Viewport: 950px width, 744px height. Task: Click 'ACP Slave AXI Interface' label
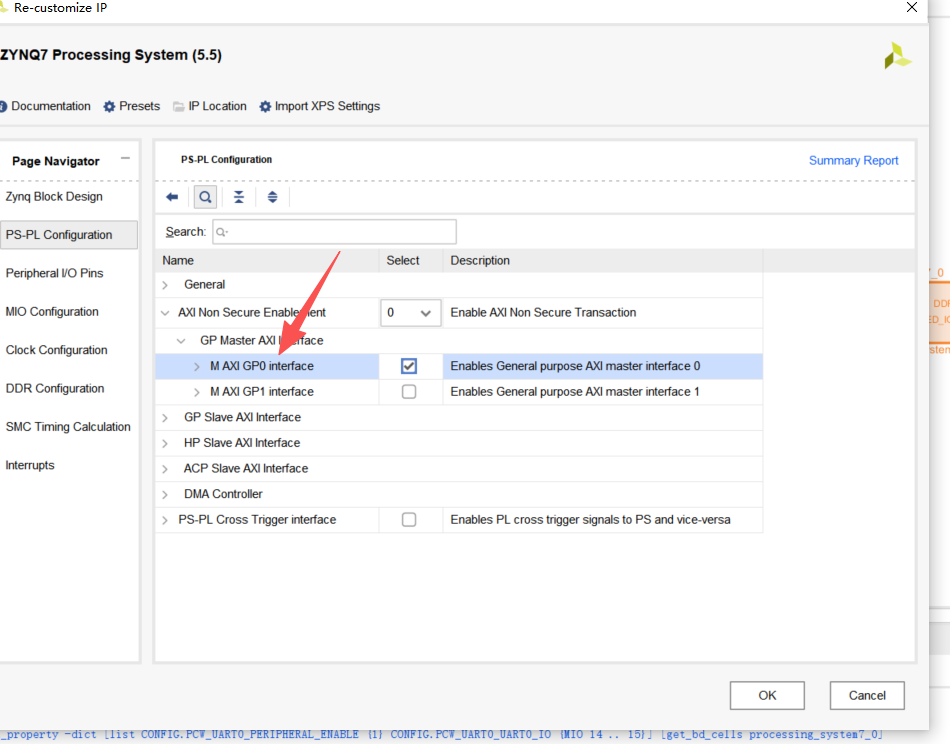pyautogui.click(x=246, y=468)
